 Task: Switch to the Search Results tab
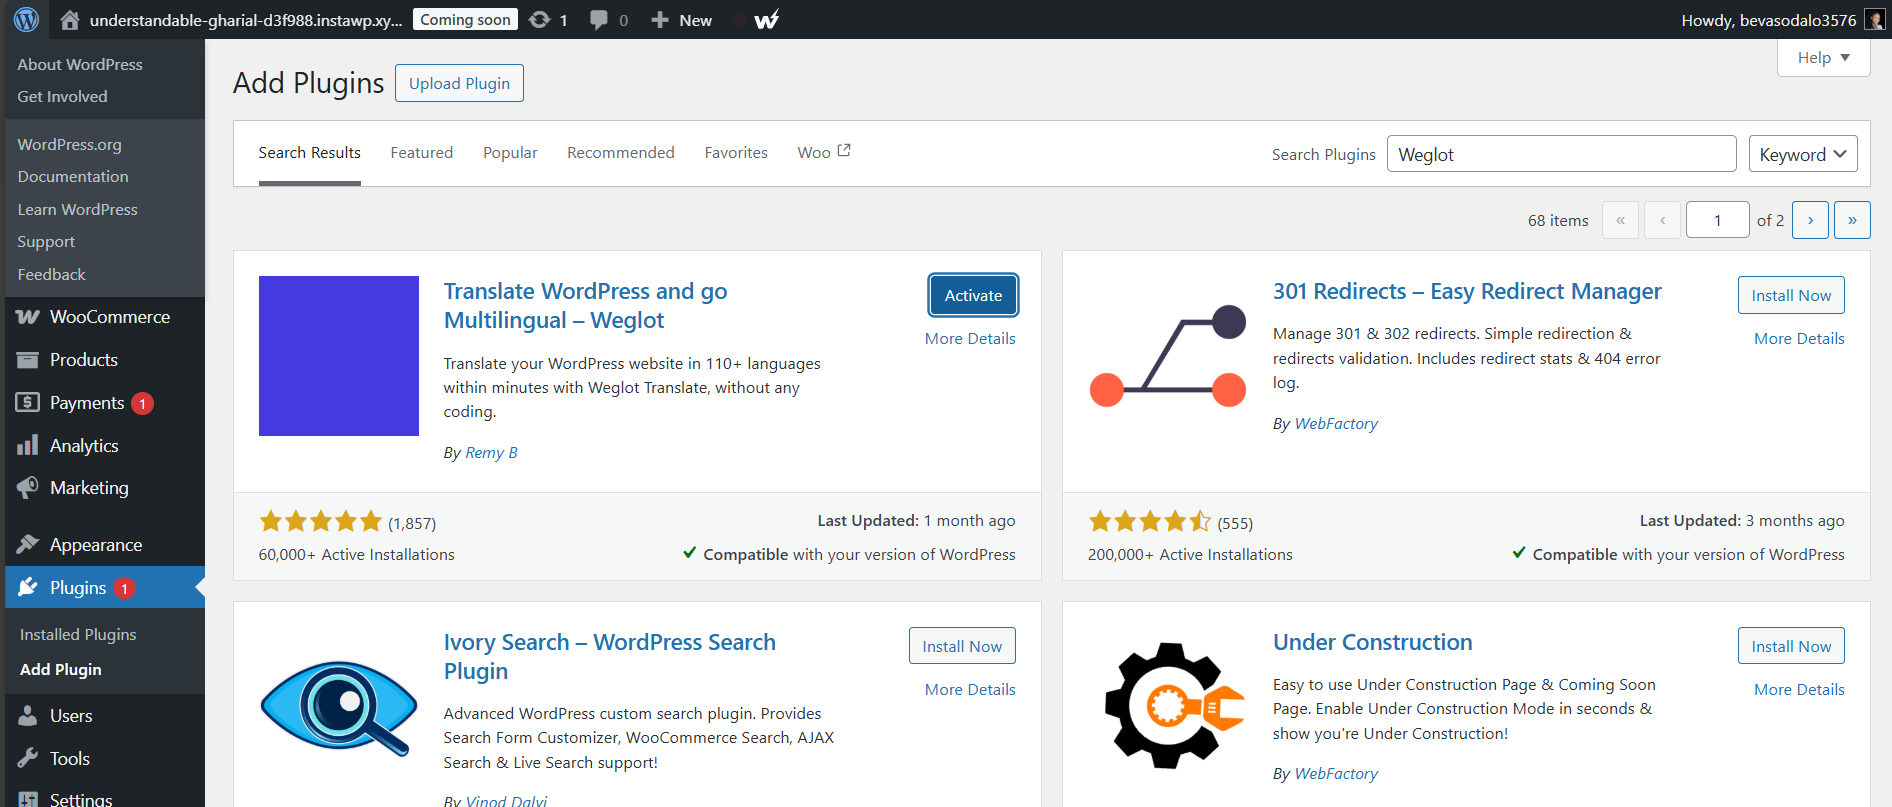[x=310, y=153]
